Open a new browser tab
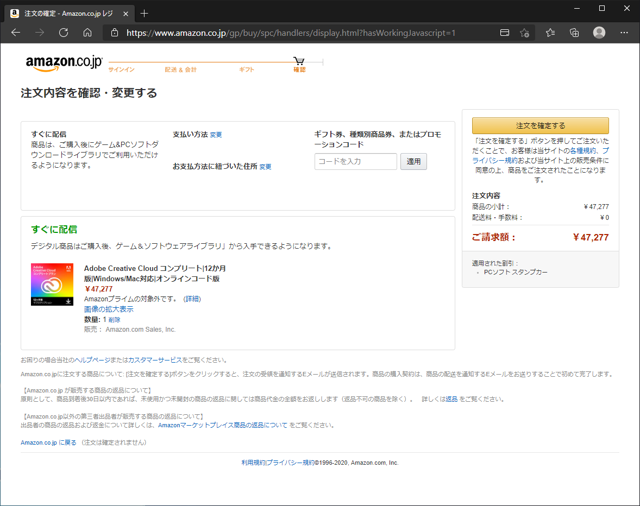The height and width of the screenshot is (506, 640). (x=144, y=13)
